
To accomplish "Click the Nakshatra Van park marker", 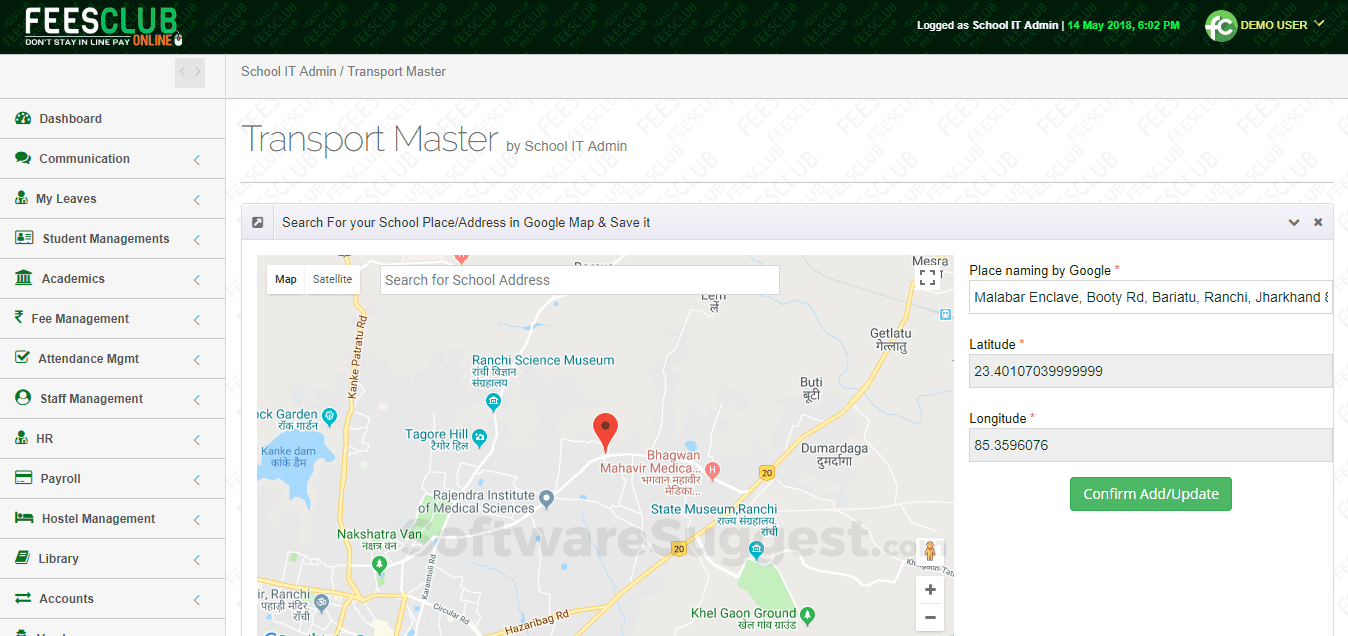I will pos(379,564).
